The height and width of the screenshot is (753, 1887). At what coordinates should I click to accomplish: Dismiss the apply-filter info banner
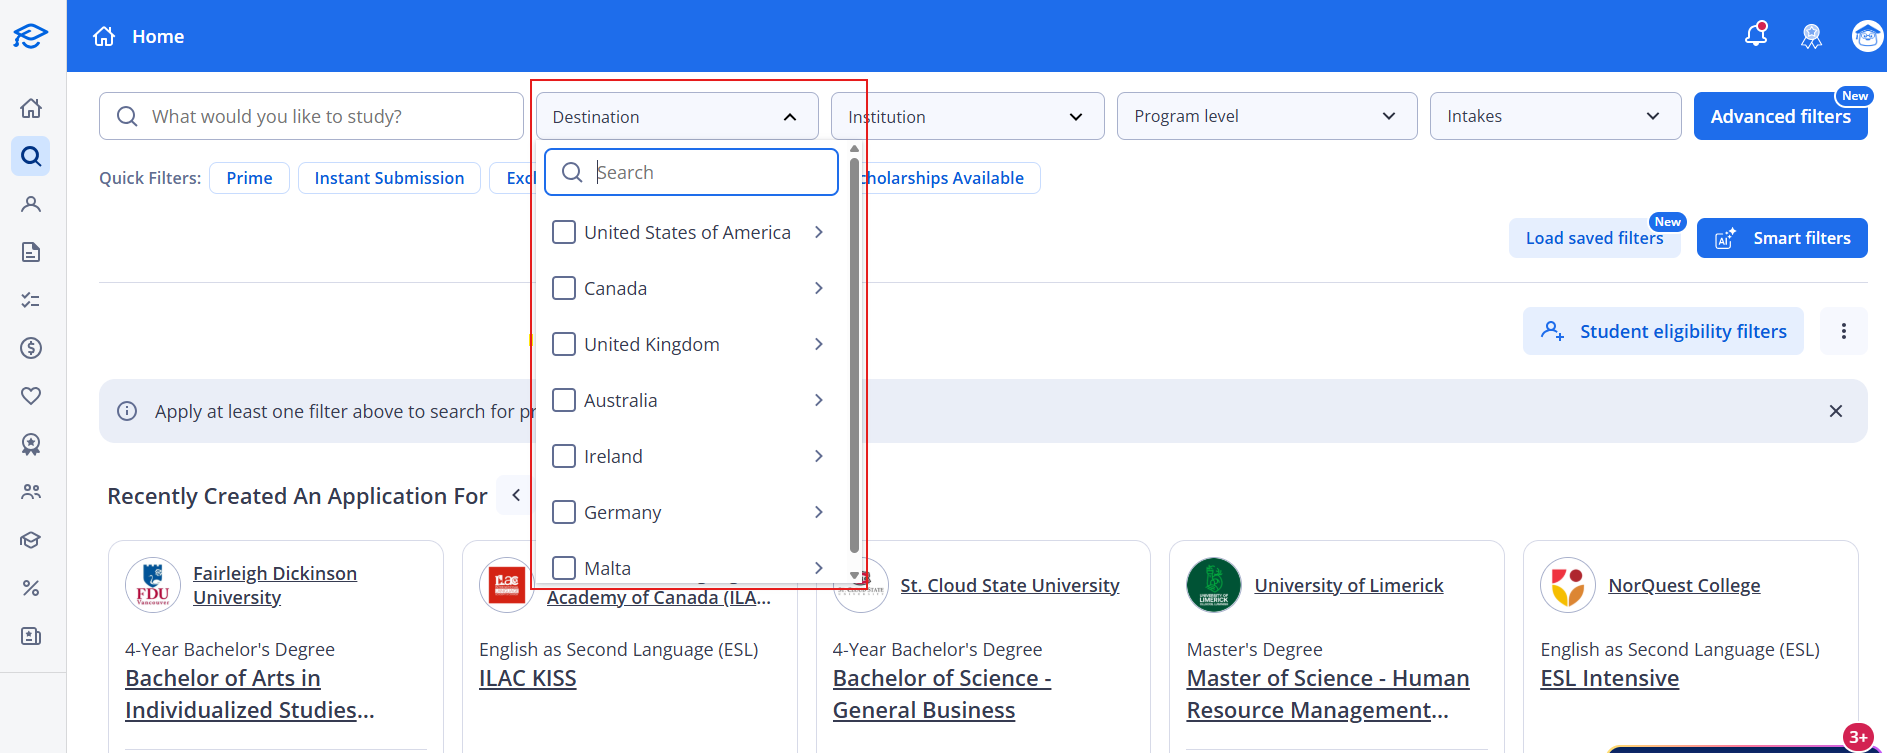pos(1836,411)
